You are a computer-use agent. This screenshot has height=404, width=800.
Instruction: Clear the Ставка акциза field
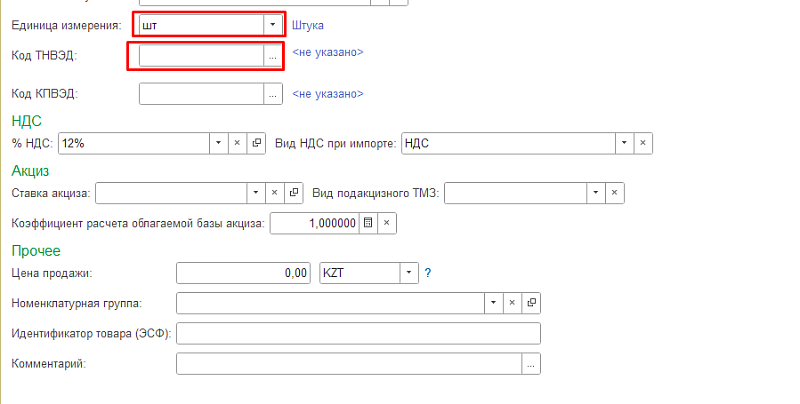coord(274,192)
